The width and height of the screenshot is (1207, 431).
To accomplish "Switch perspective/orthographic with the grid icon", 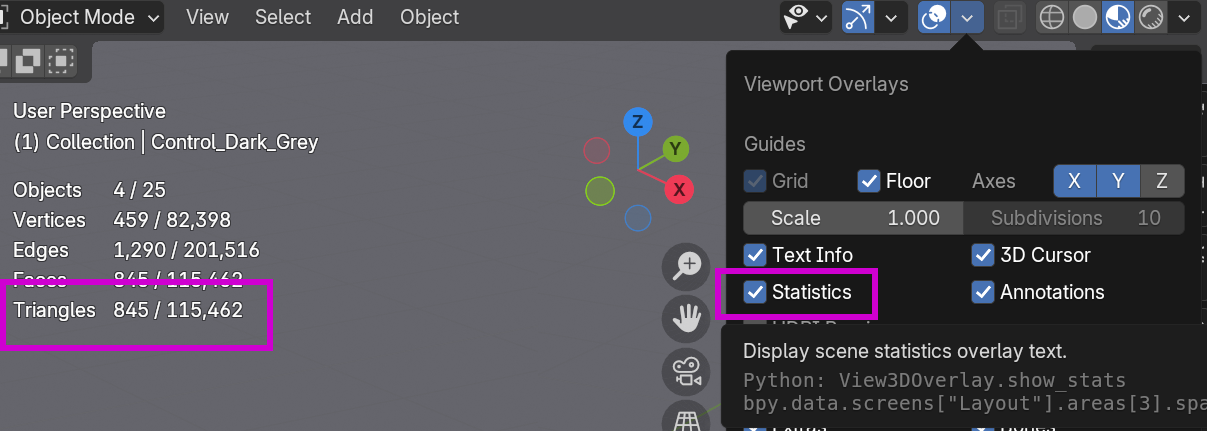I will click(x=687, y=420).
